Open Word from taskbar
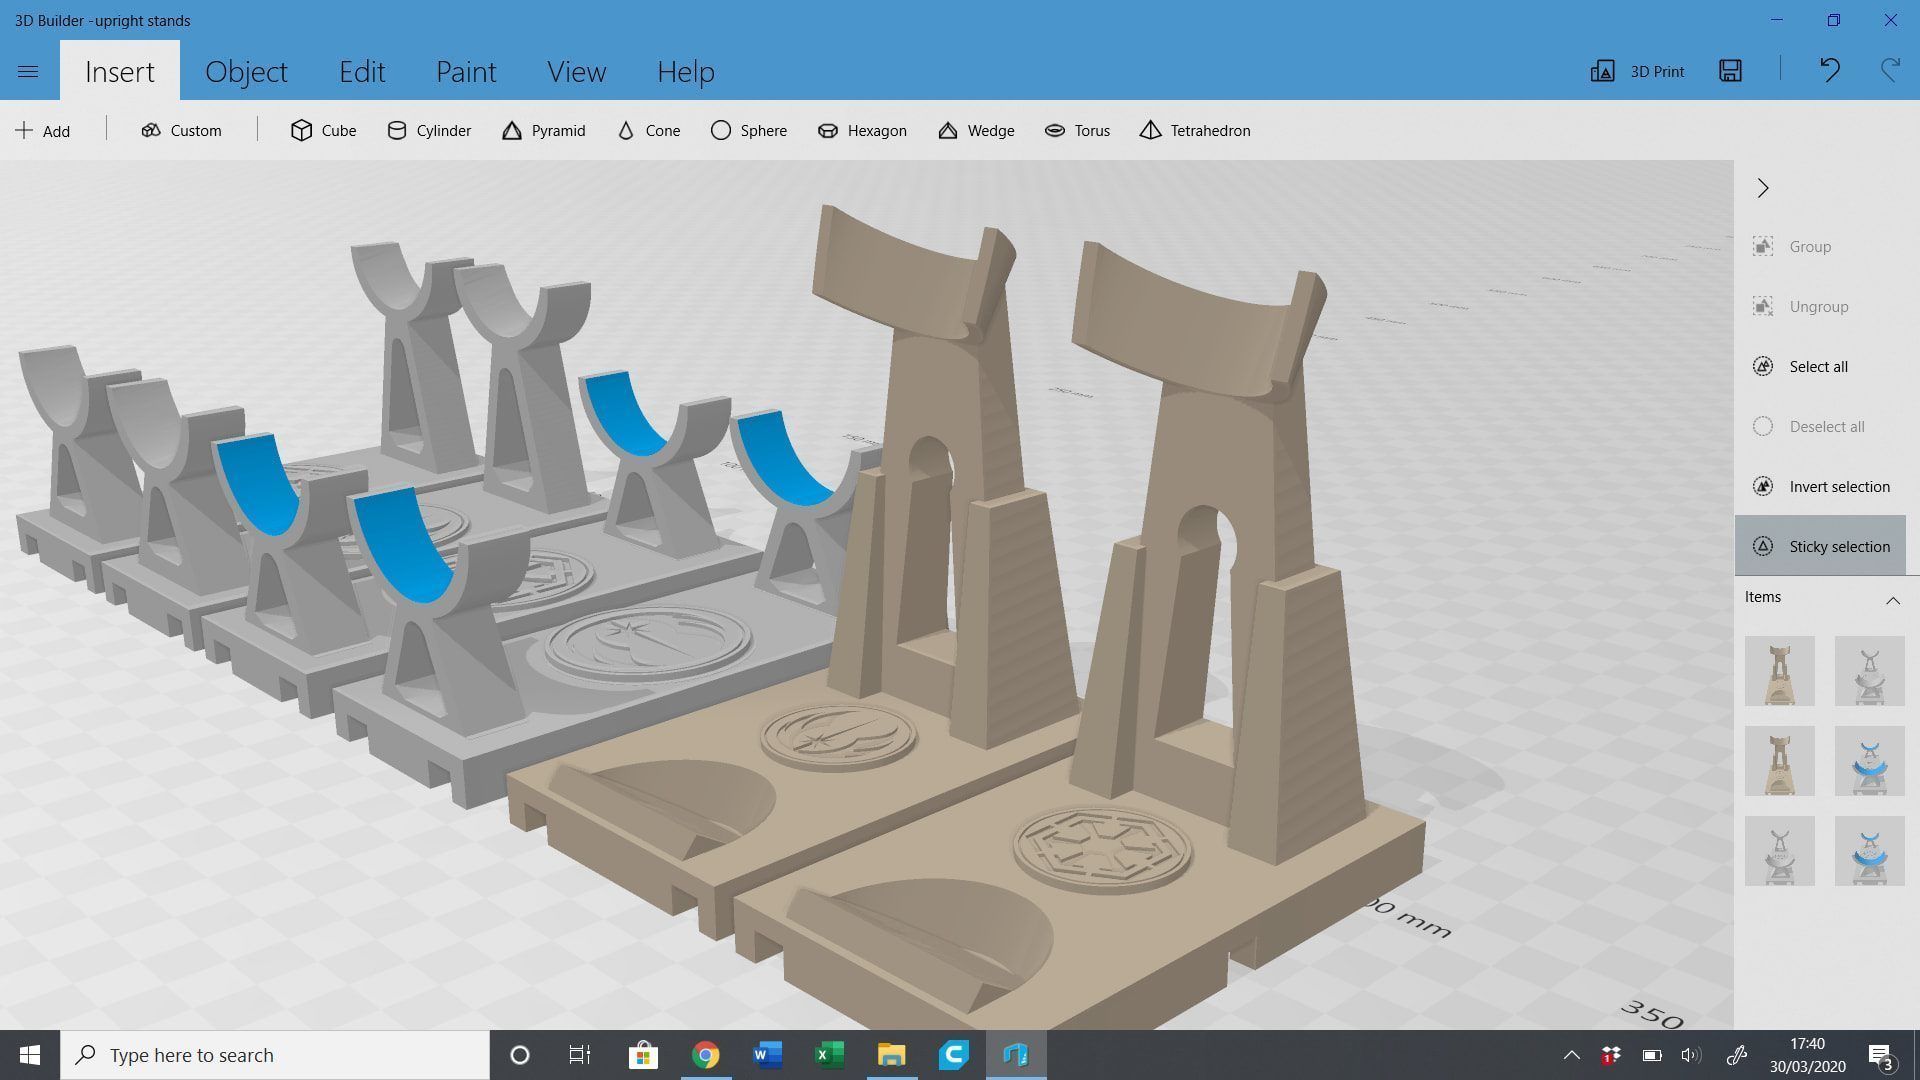The height and width of the screenshot is (1080, 1920). point(767,1055)
